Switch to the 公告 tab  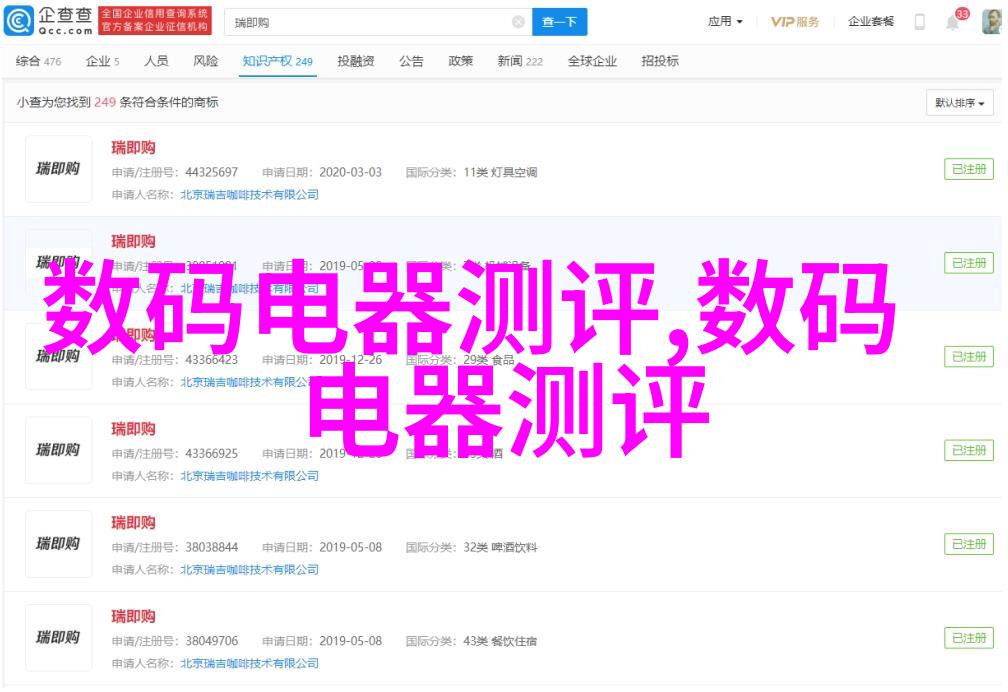411,61
